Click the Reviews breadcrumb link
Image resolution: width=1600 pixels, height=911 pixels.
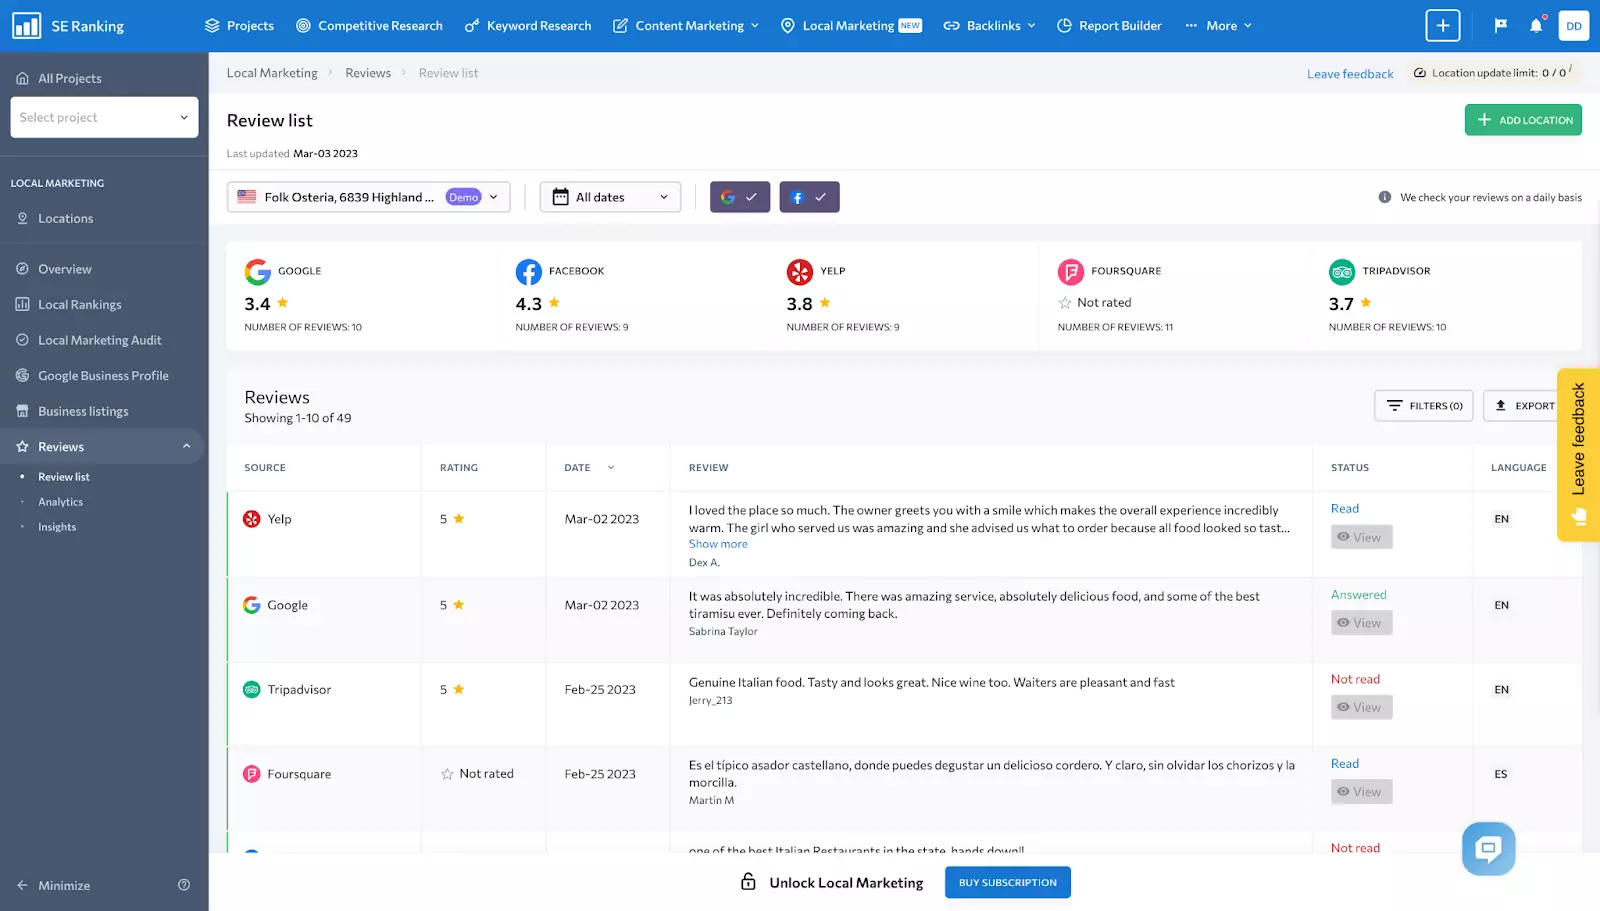click(x=368, y=73)
